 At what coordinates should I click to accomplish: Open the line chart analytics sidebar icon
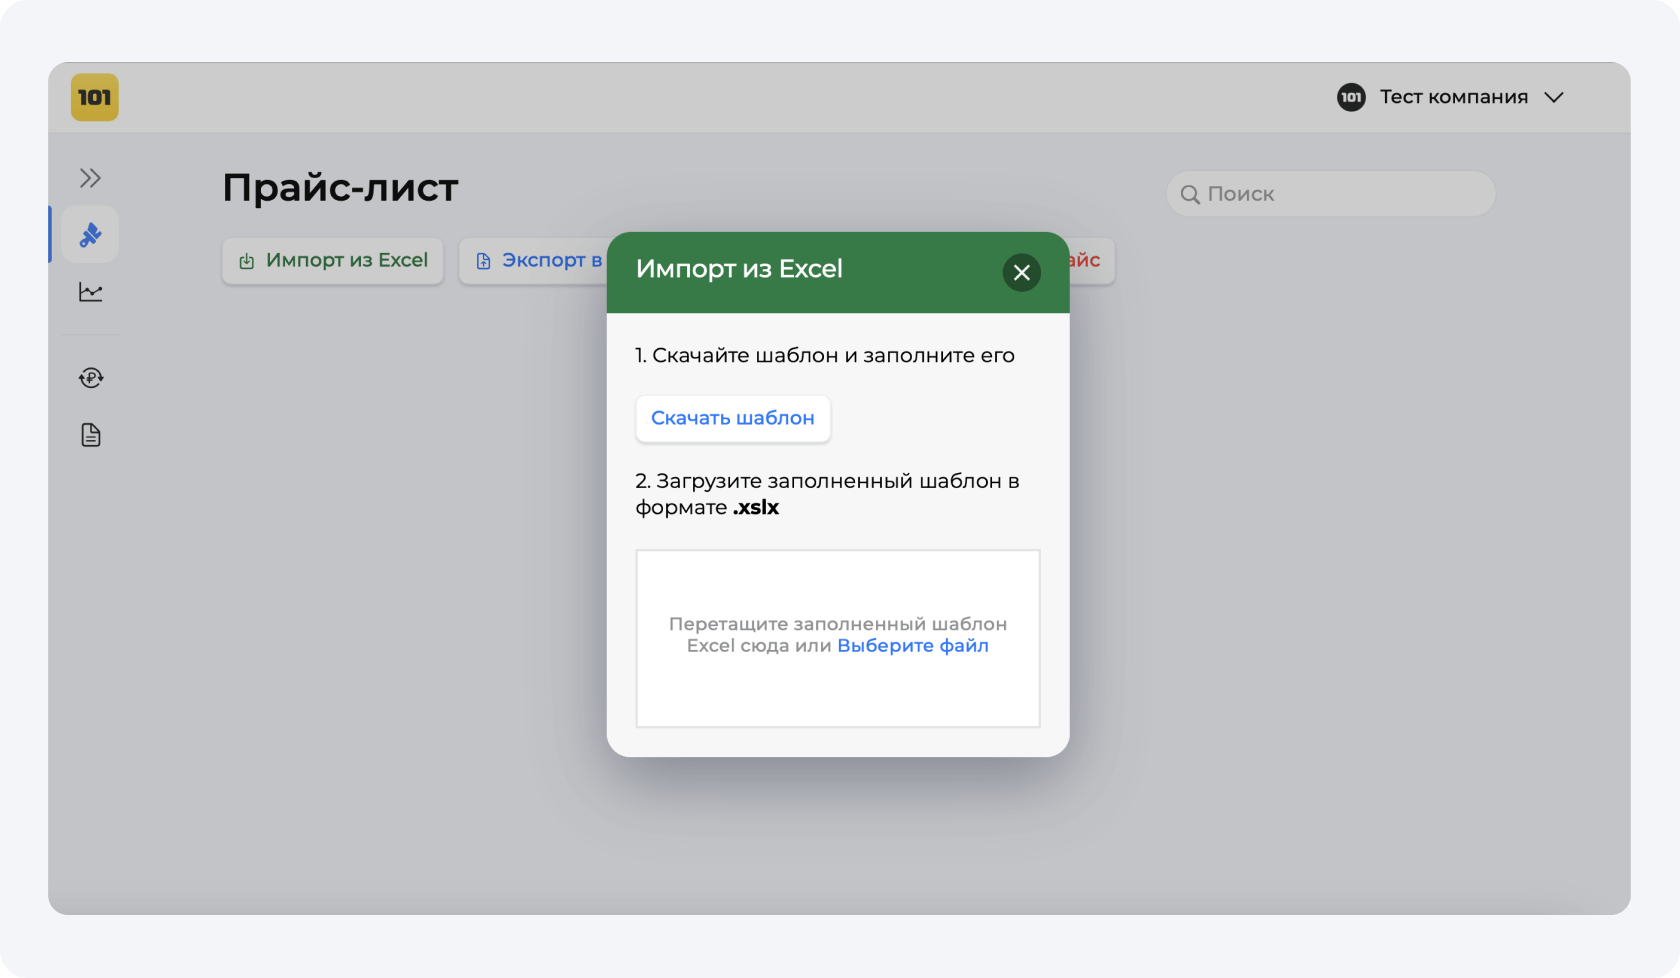tap(90, 292)
